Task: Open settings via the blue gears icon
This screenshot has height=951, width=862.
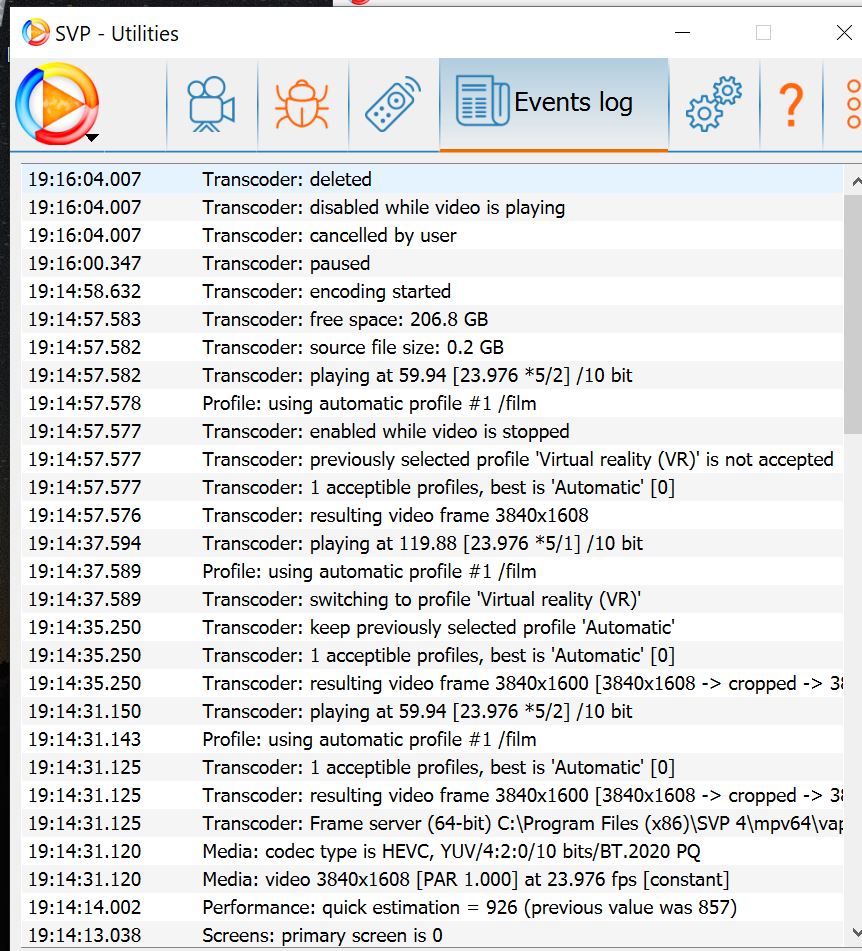Action: (x=713, y=103)
